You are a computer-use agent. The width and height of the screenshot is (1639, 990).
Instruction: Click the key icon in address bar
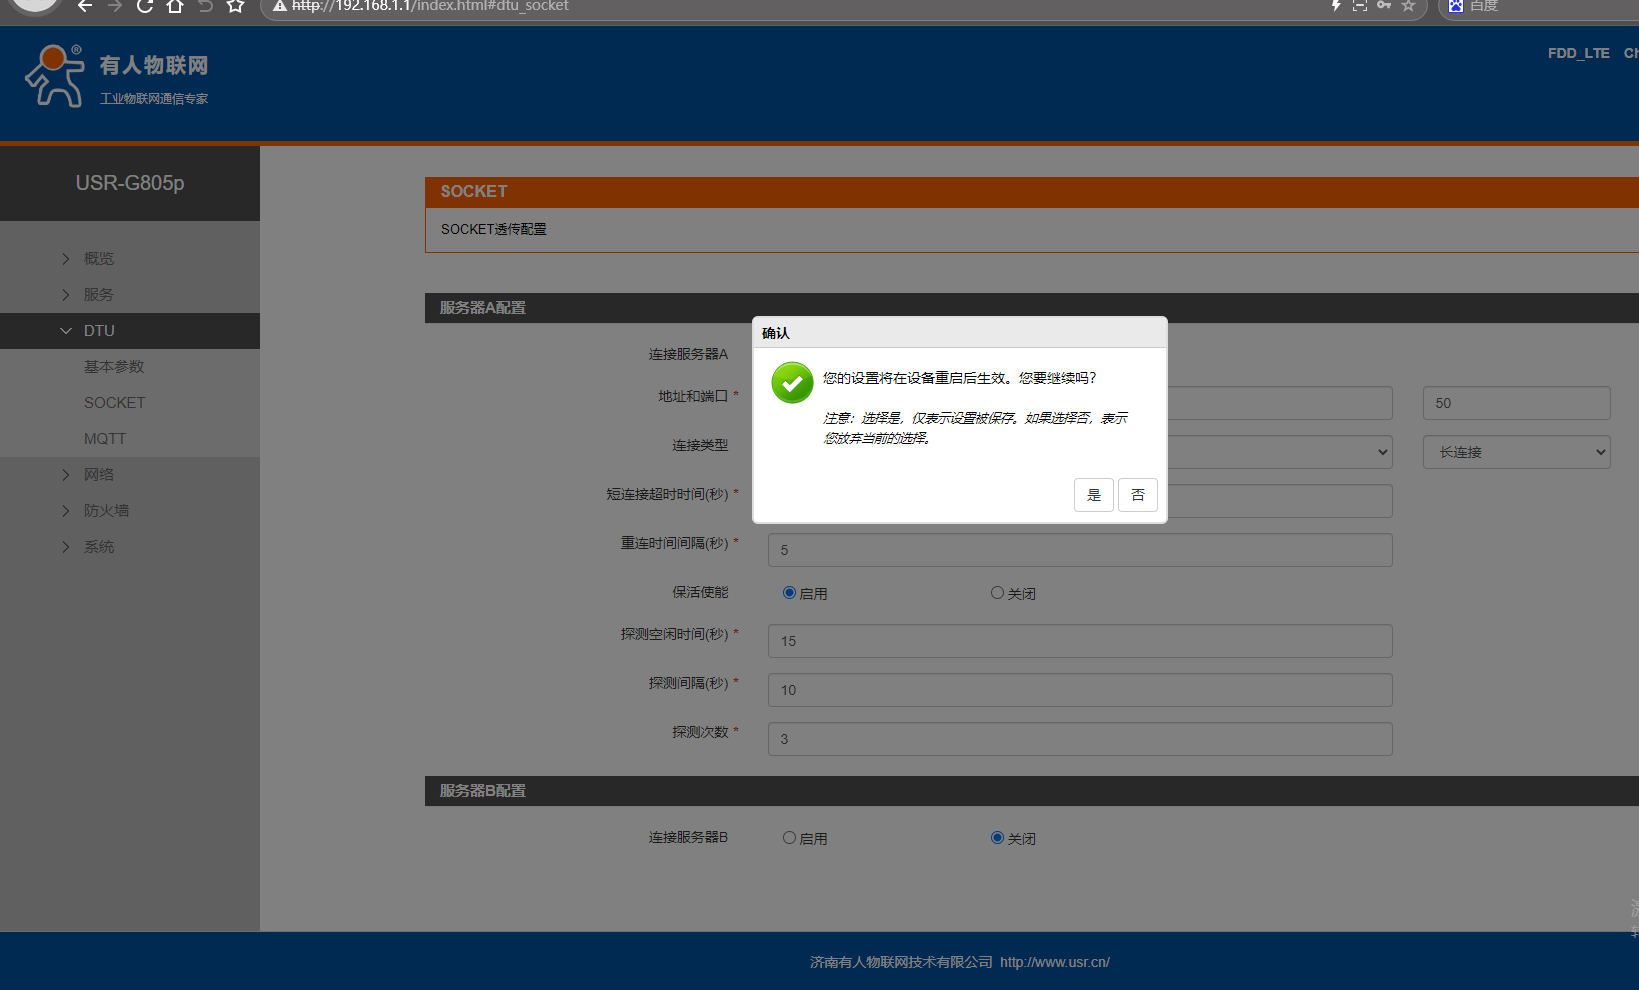[1384, 5]
